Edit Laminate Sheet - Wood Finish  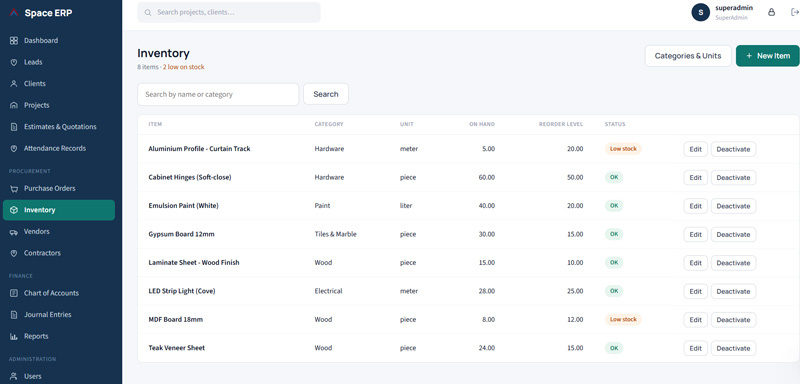tap(695, 263)
